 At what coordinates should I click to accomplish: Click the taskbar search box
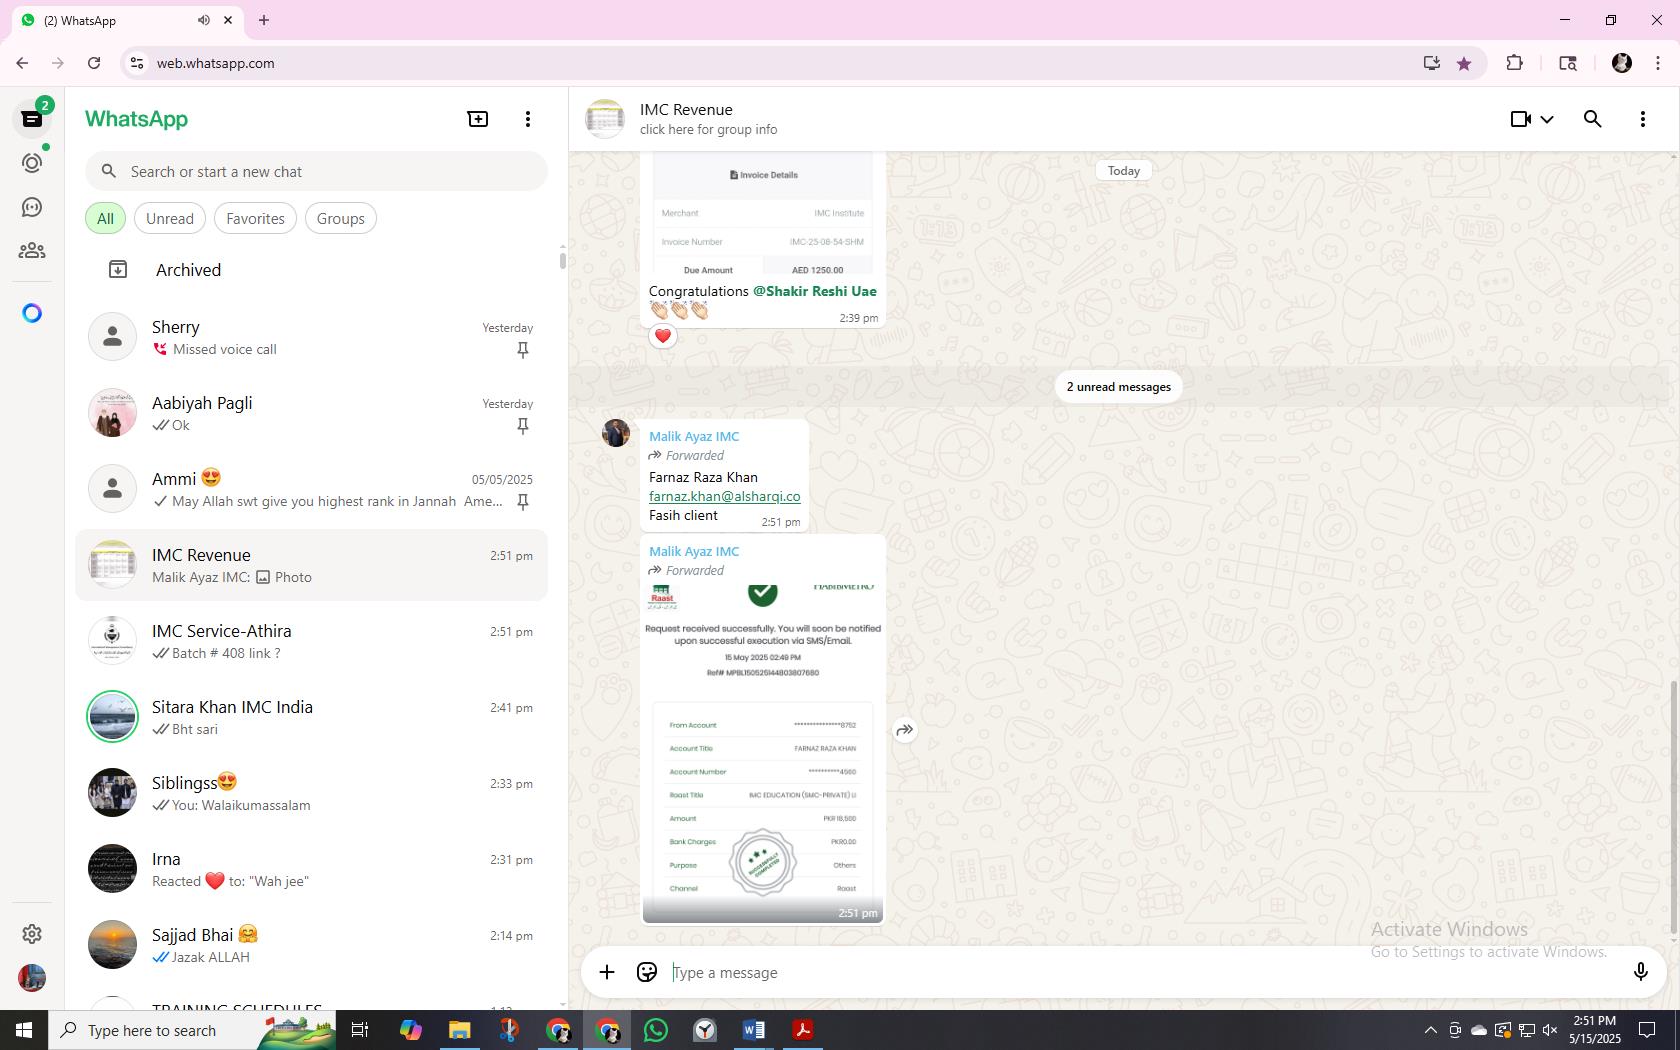coord(192,1030)
